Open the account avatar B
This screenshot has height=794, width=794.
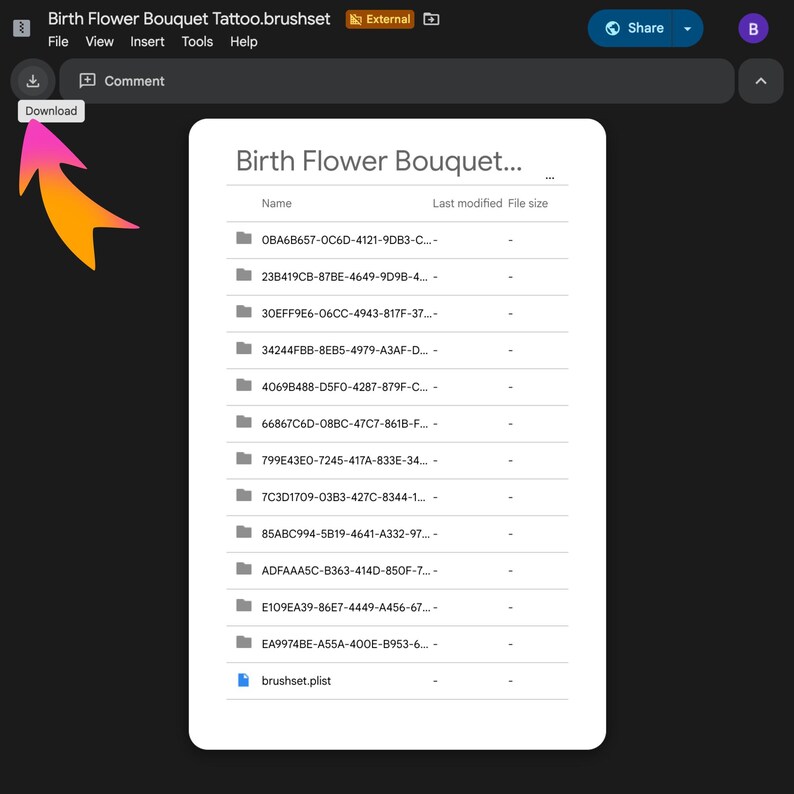pyautogui.click(x=753, y=28)
